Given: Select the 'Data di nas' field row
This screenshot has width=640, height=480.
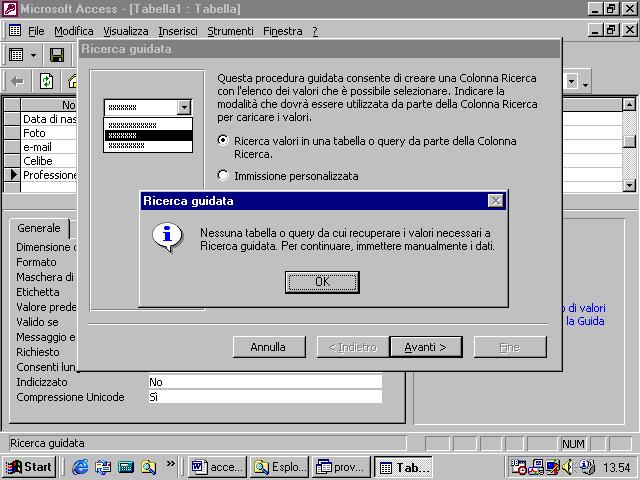Looking at the screenshot, I should click(49, 119).
